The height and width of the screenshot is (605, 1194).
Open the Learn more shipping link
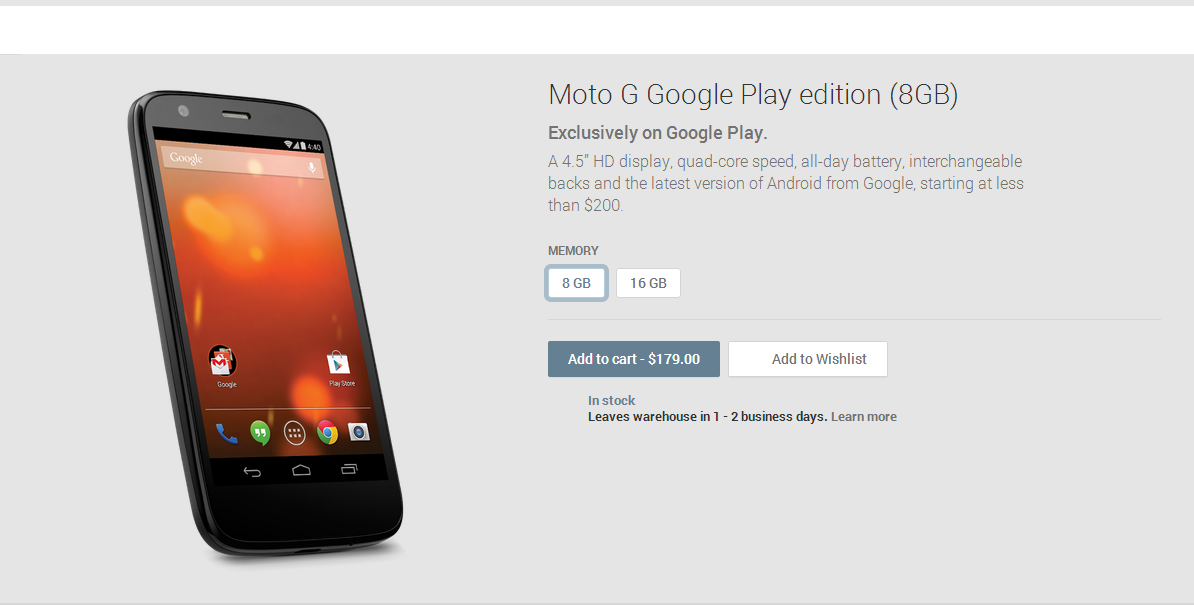[x=864, y=417]
